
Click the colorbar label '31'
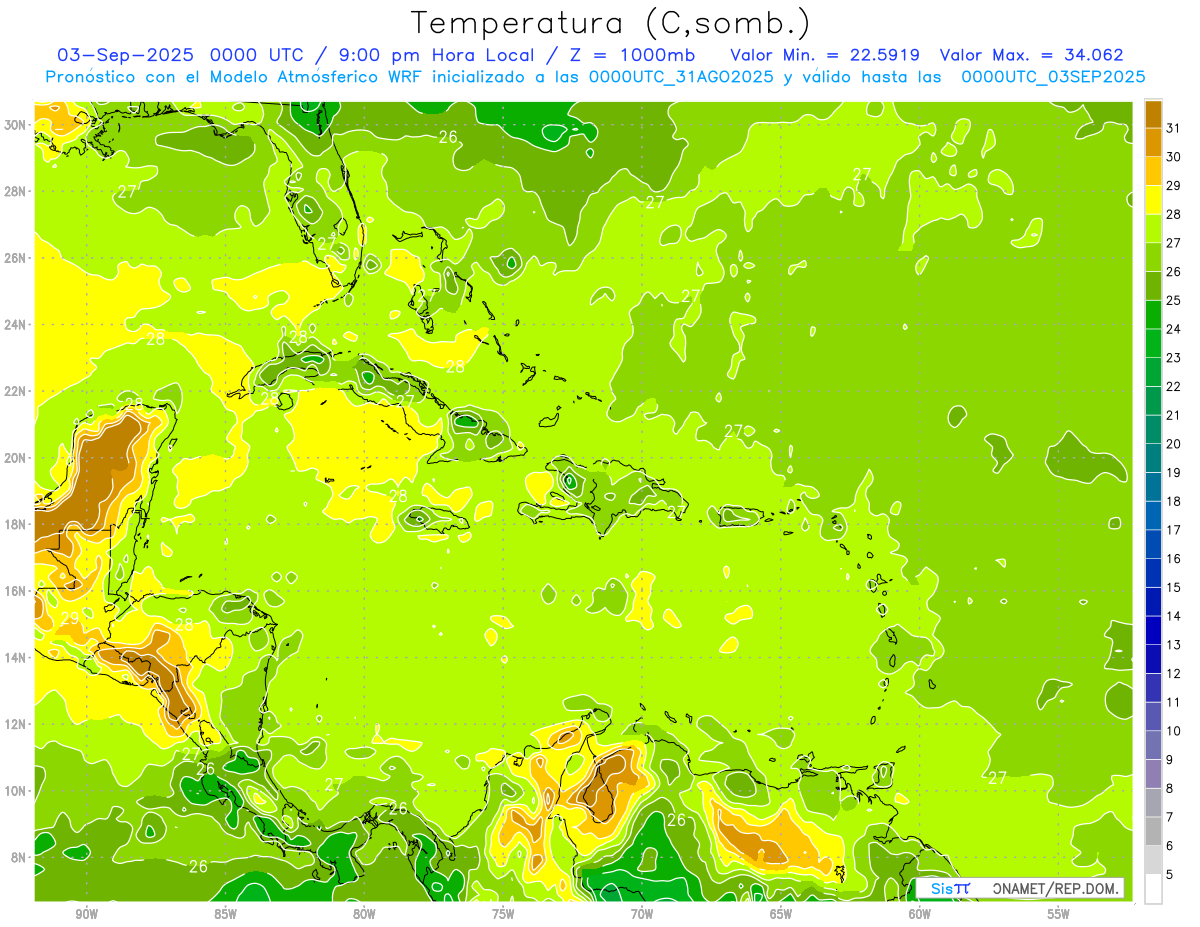click(x=1174, y=128)
